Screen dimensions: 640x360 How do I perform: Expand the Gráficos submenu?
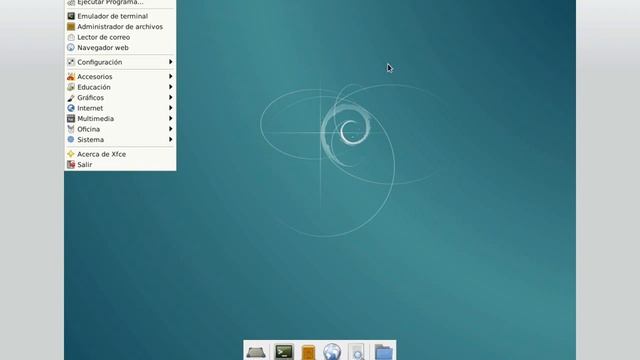120,98
